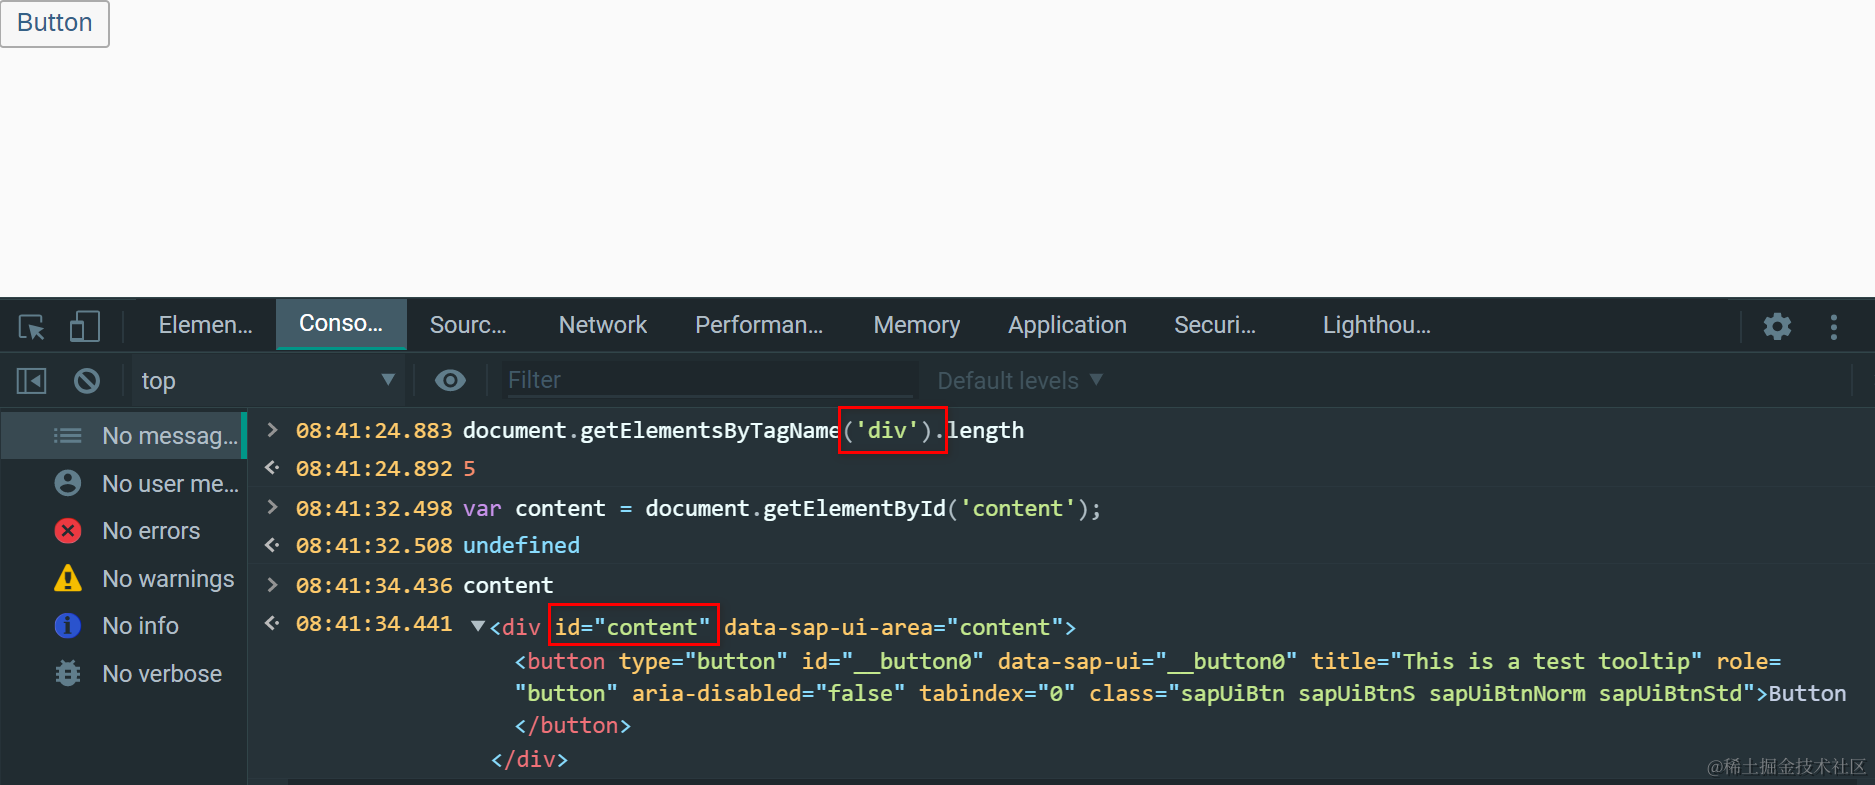The height and width of the screenshot is (785, 1875).
Task: Hide the console sidebar
Action: (32, 381)
